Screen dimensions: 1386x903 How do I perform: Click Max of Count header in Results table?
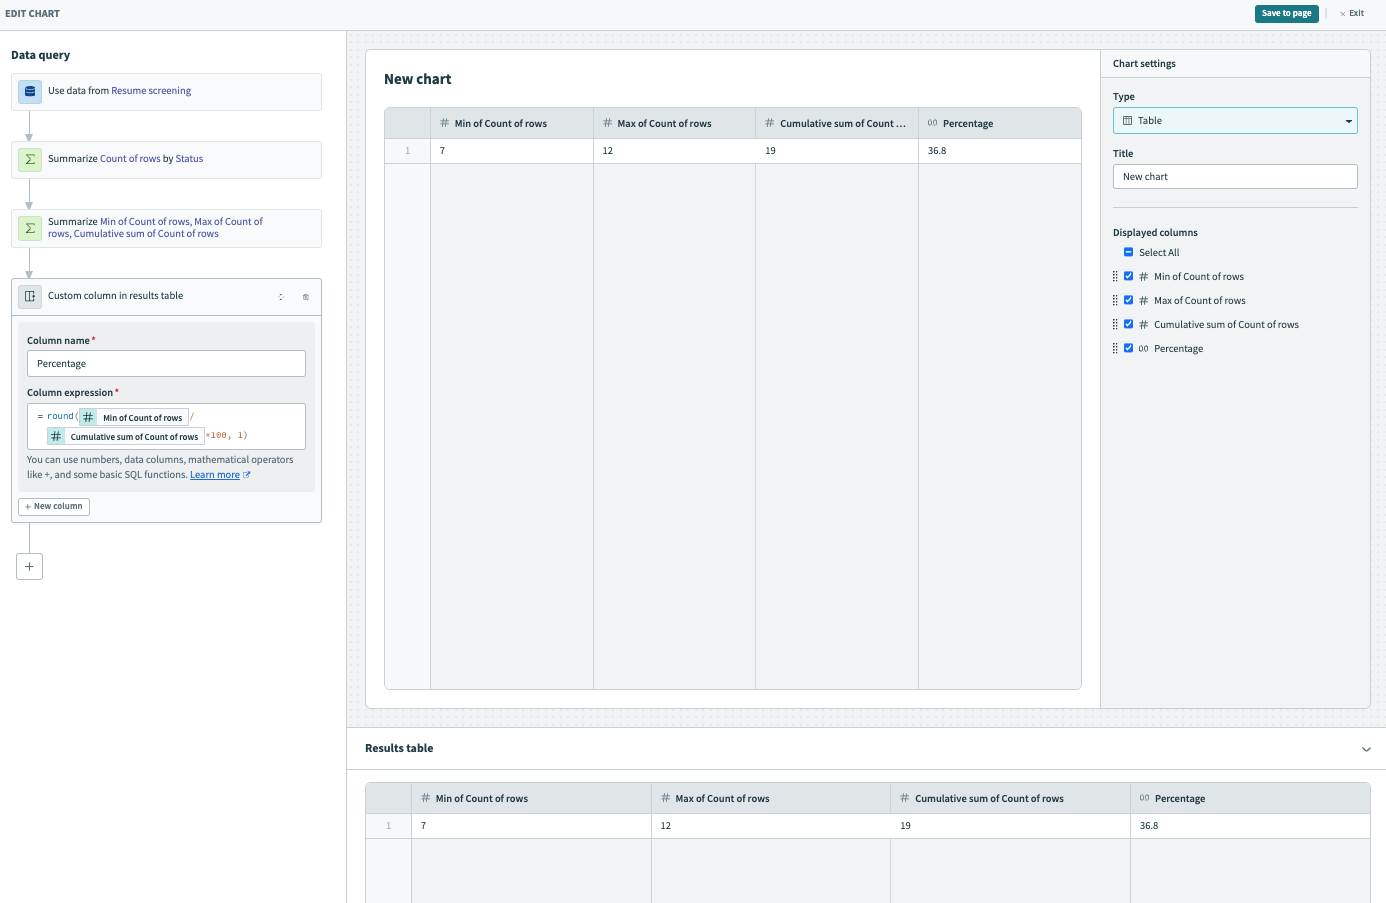tap(722, 799)
